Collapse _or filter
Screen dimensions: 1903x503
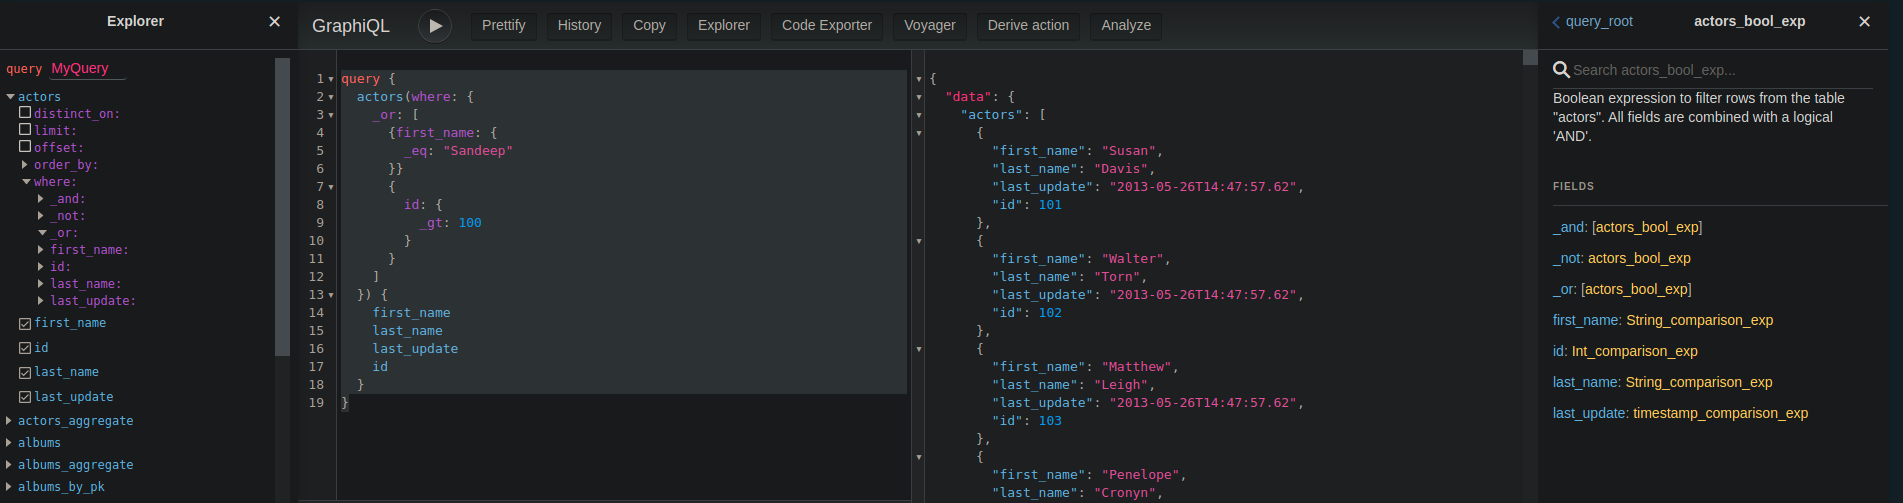click(42, 233)
